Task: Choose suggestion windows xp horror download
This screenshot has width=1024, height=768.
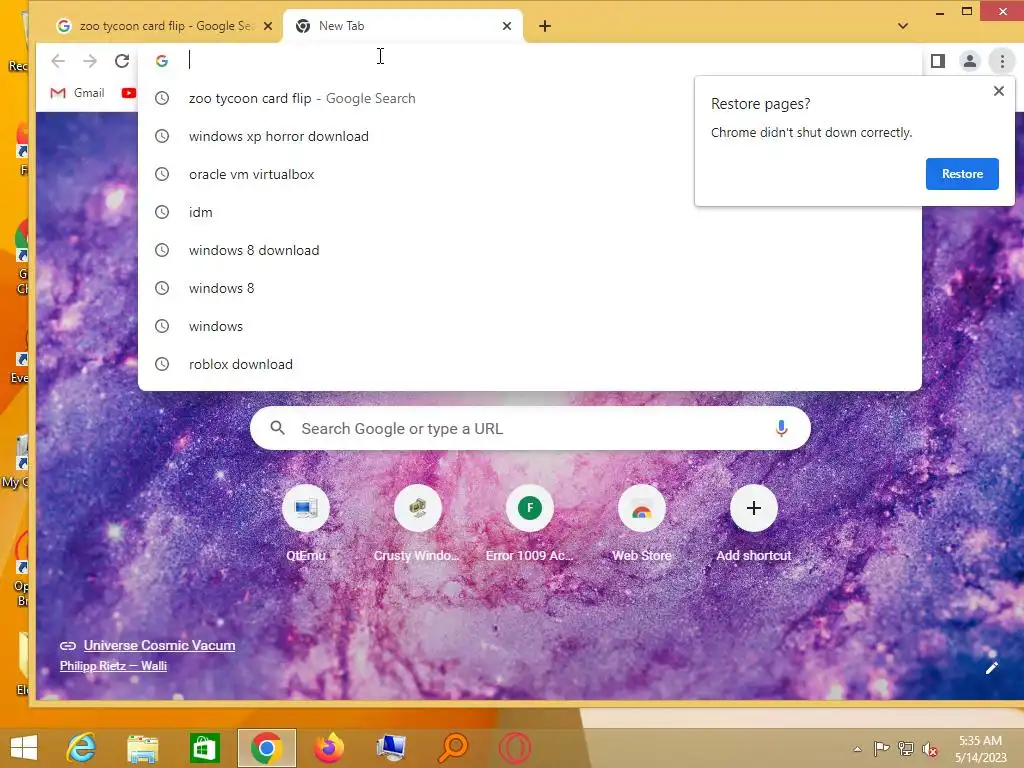Action: coord(530,136)
